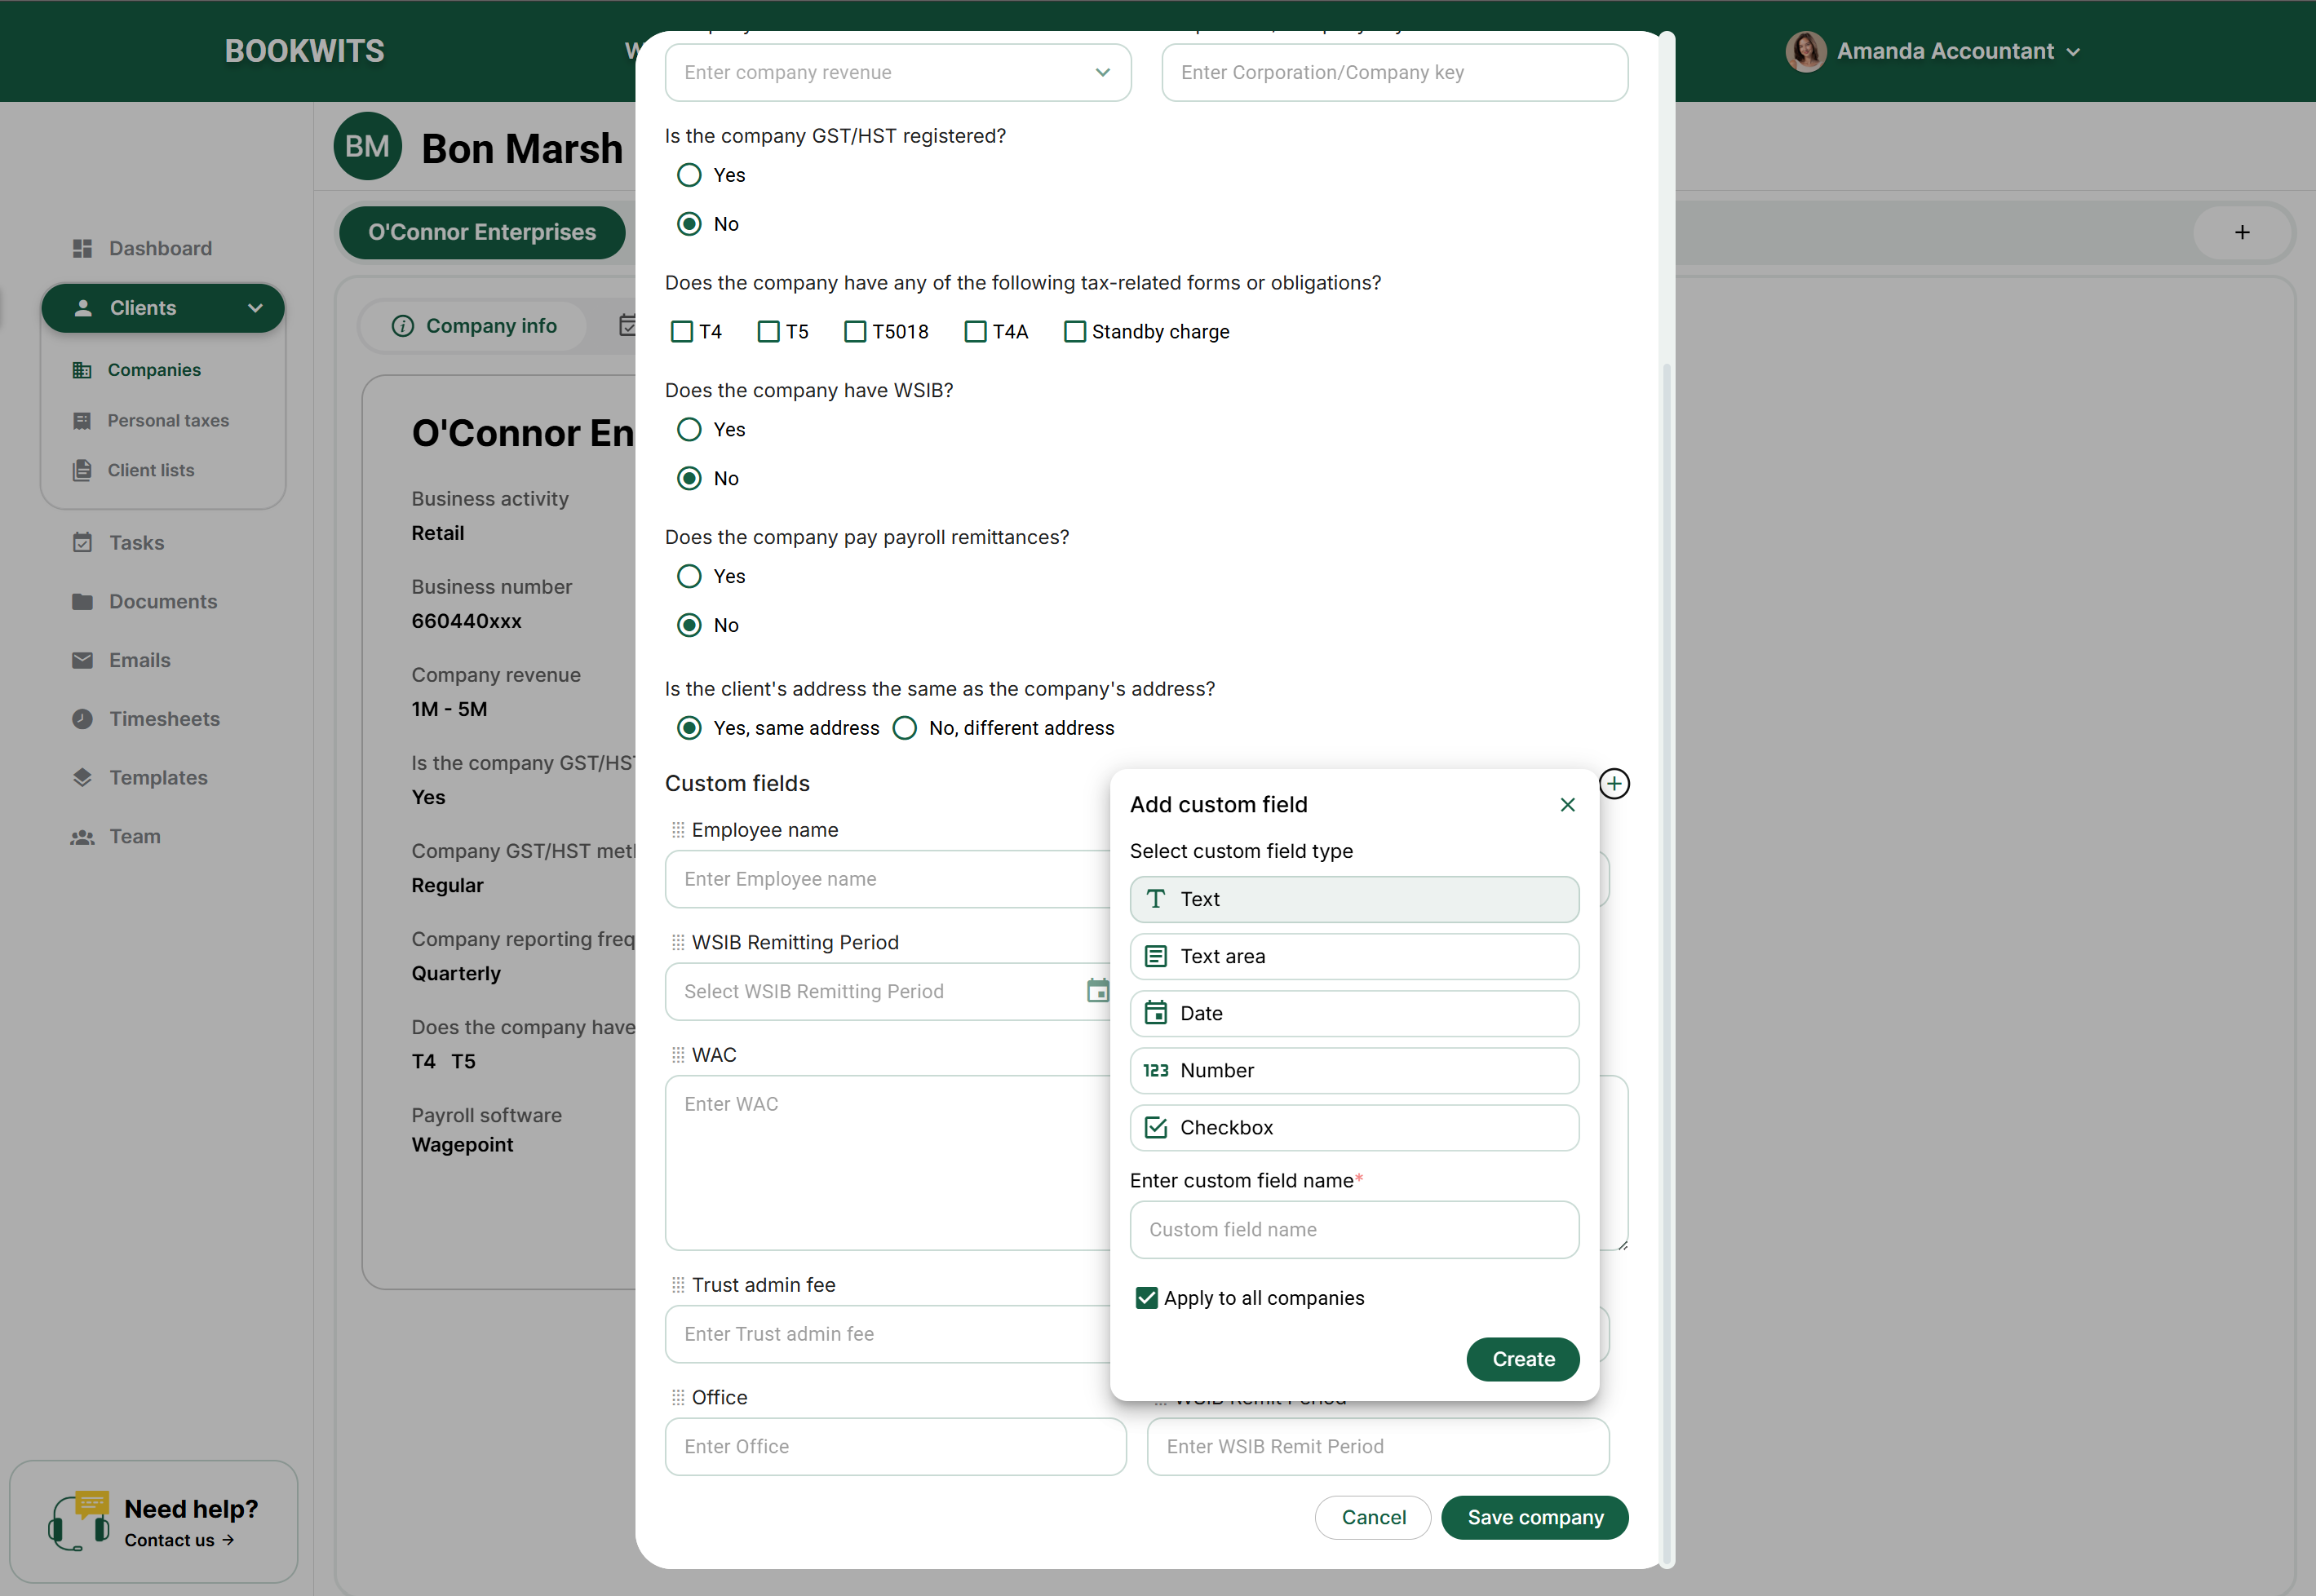Click the Office field drag handle
The image size is (2316, 1596).
(678, 1397)
